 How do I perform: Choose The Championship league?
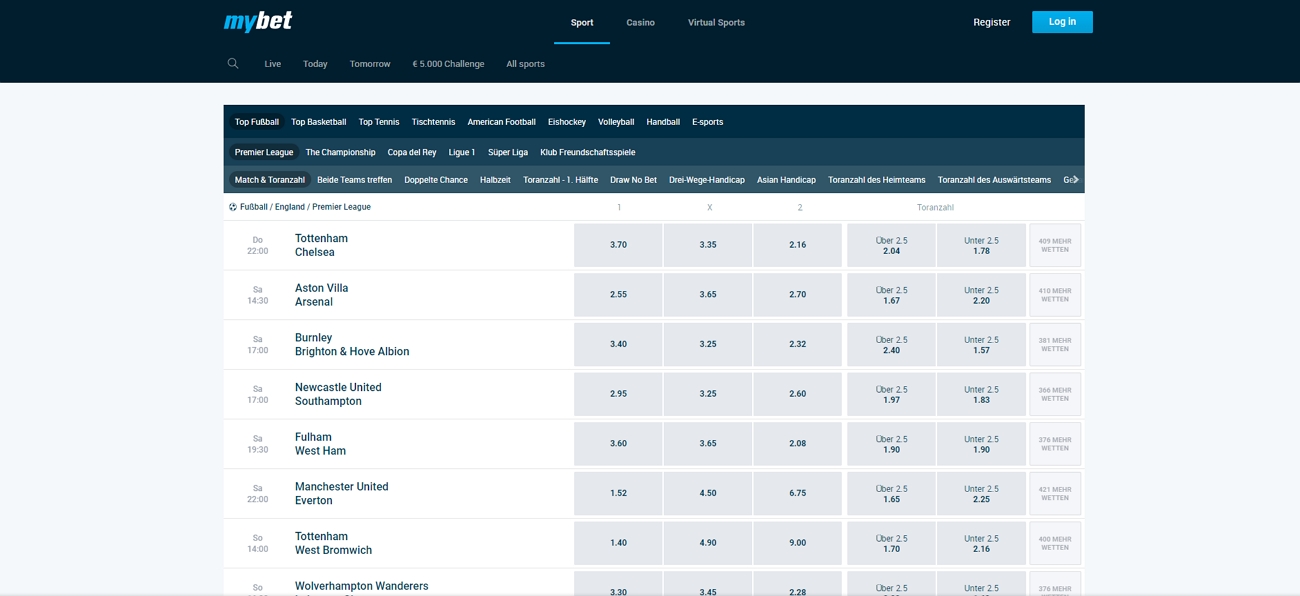point(341,152)
